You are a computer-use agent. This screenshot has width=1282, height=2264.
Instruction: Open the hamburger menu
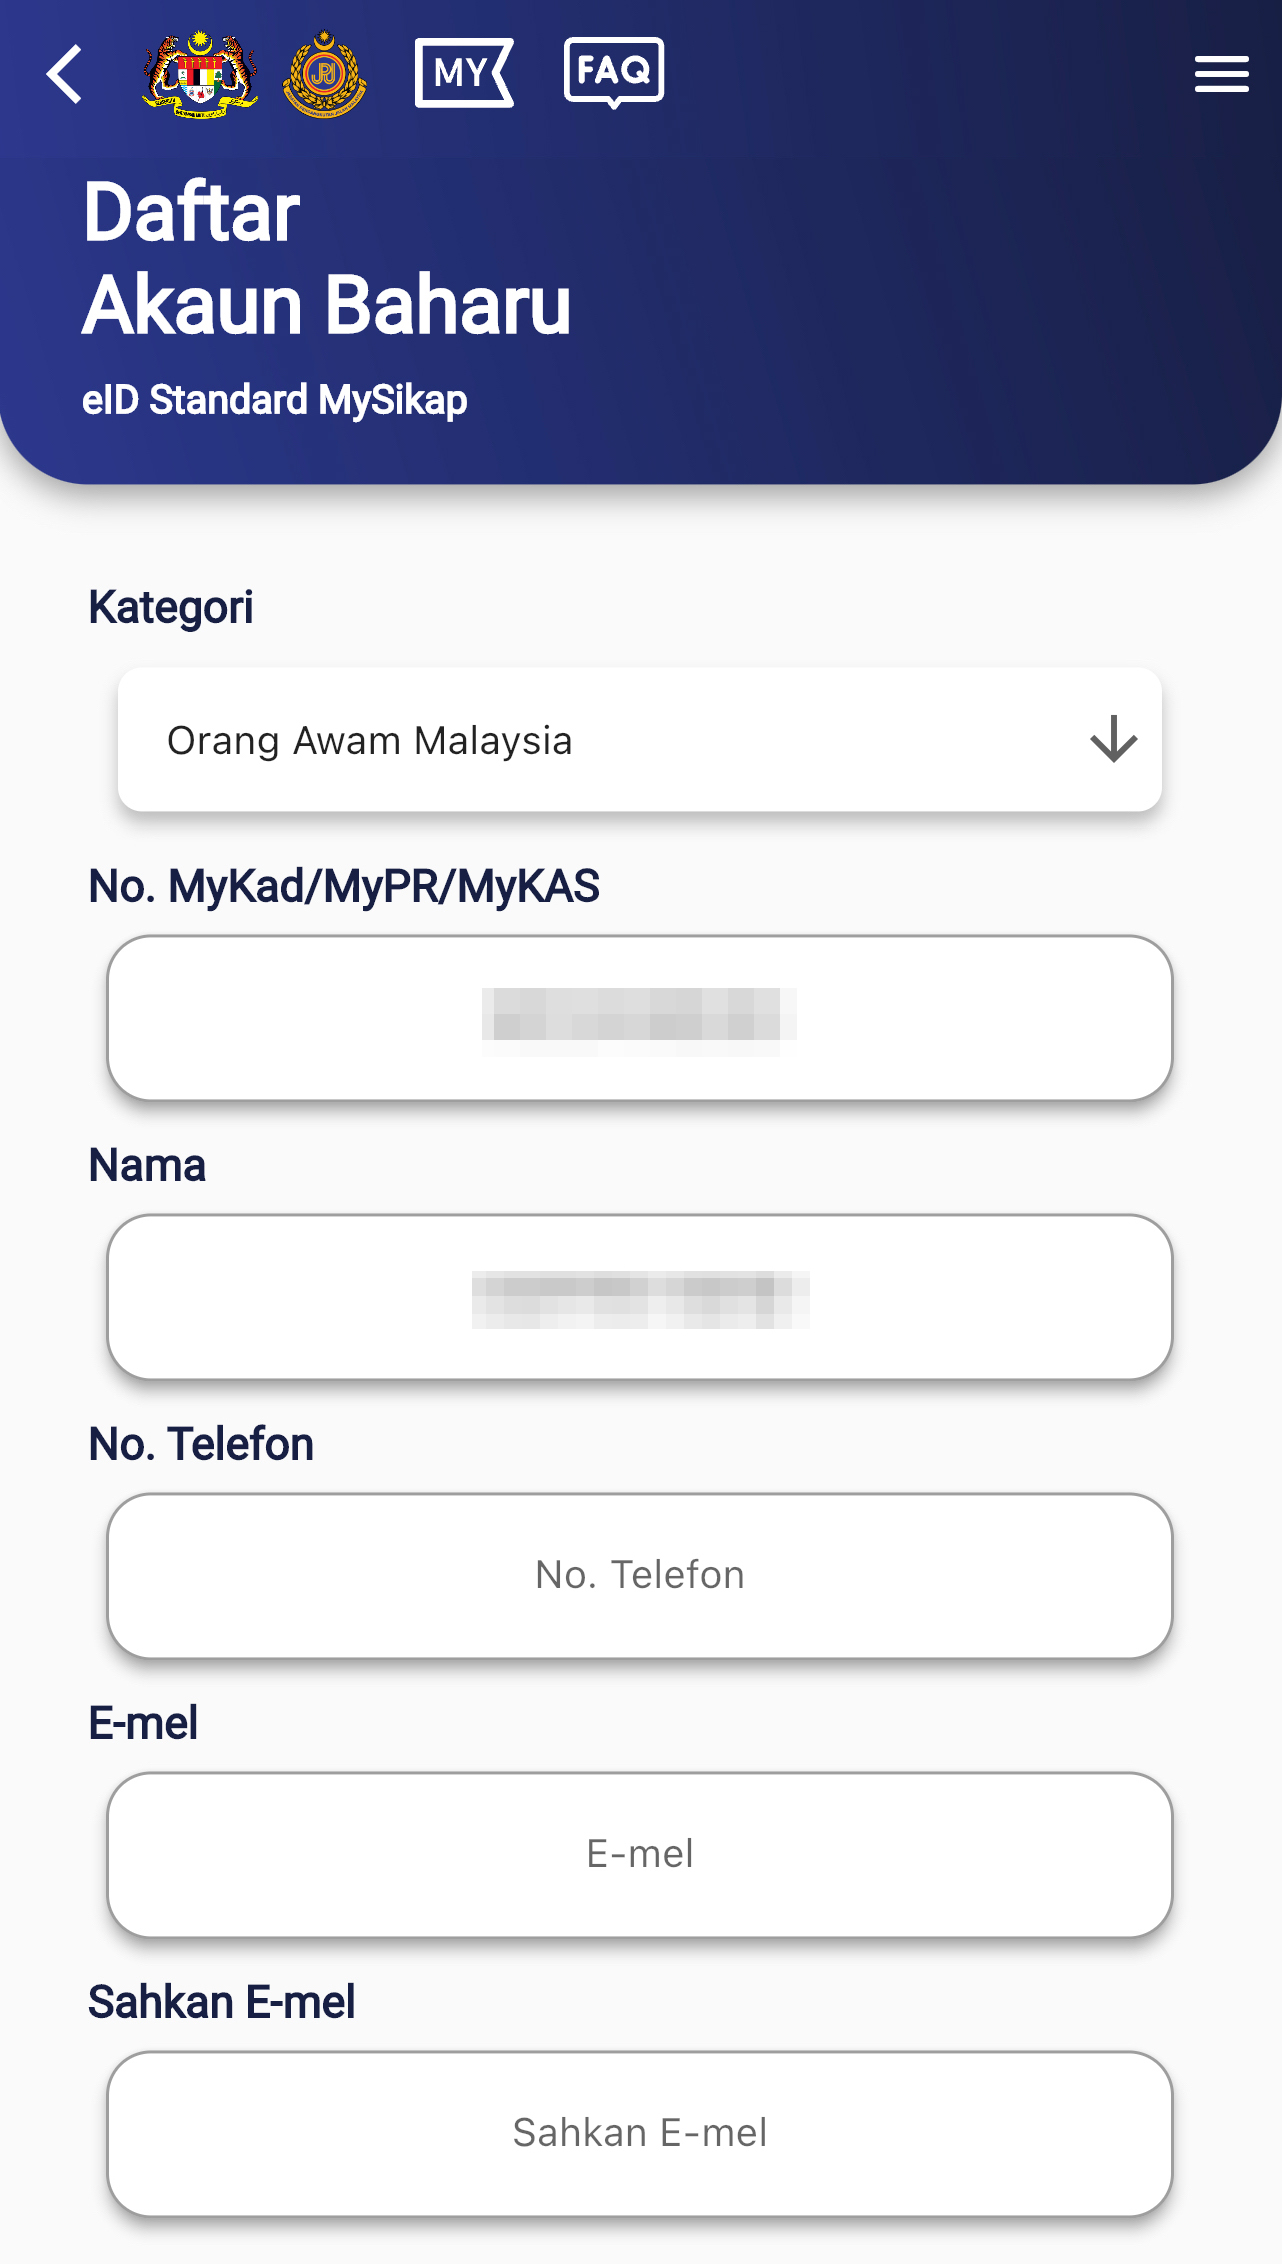[x=1221, y=75]
